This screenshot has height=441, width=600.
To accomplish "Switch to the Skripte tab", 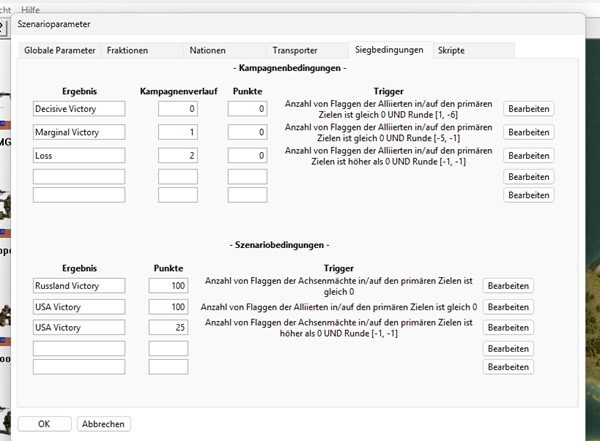I will tap(473, 51).
